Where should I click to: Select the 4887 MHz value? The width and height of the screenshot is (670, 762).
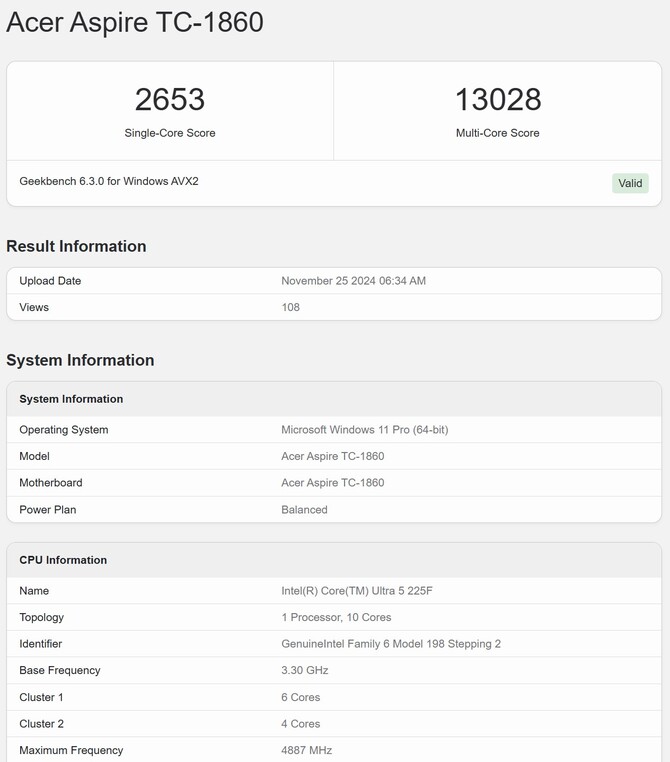[307, 750]
